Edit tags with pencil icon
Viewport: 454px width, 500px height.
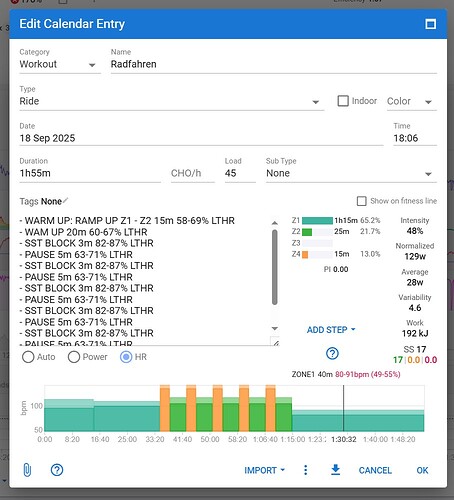click(x=66, y=200)
